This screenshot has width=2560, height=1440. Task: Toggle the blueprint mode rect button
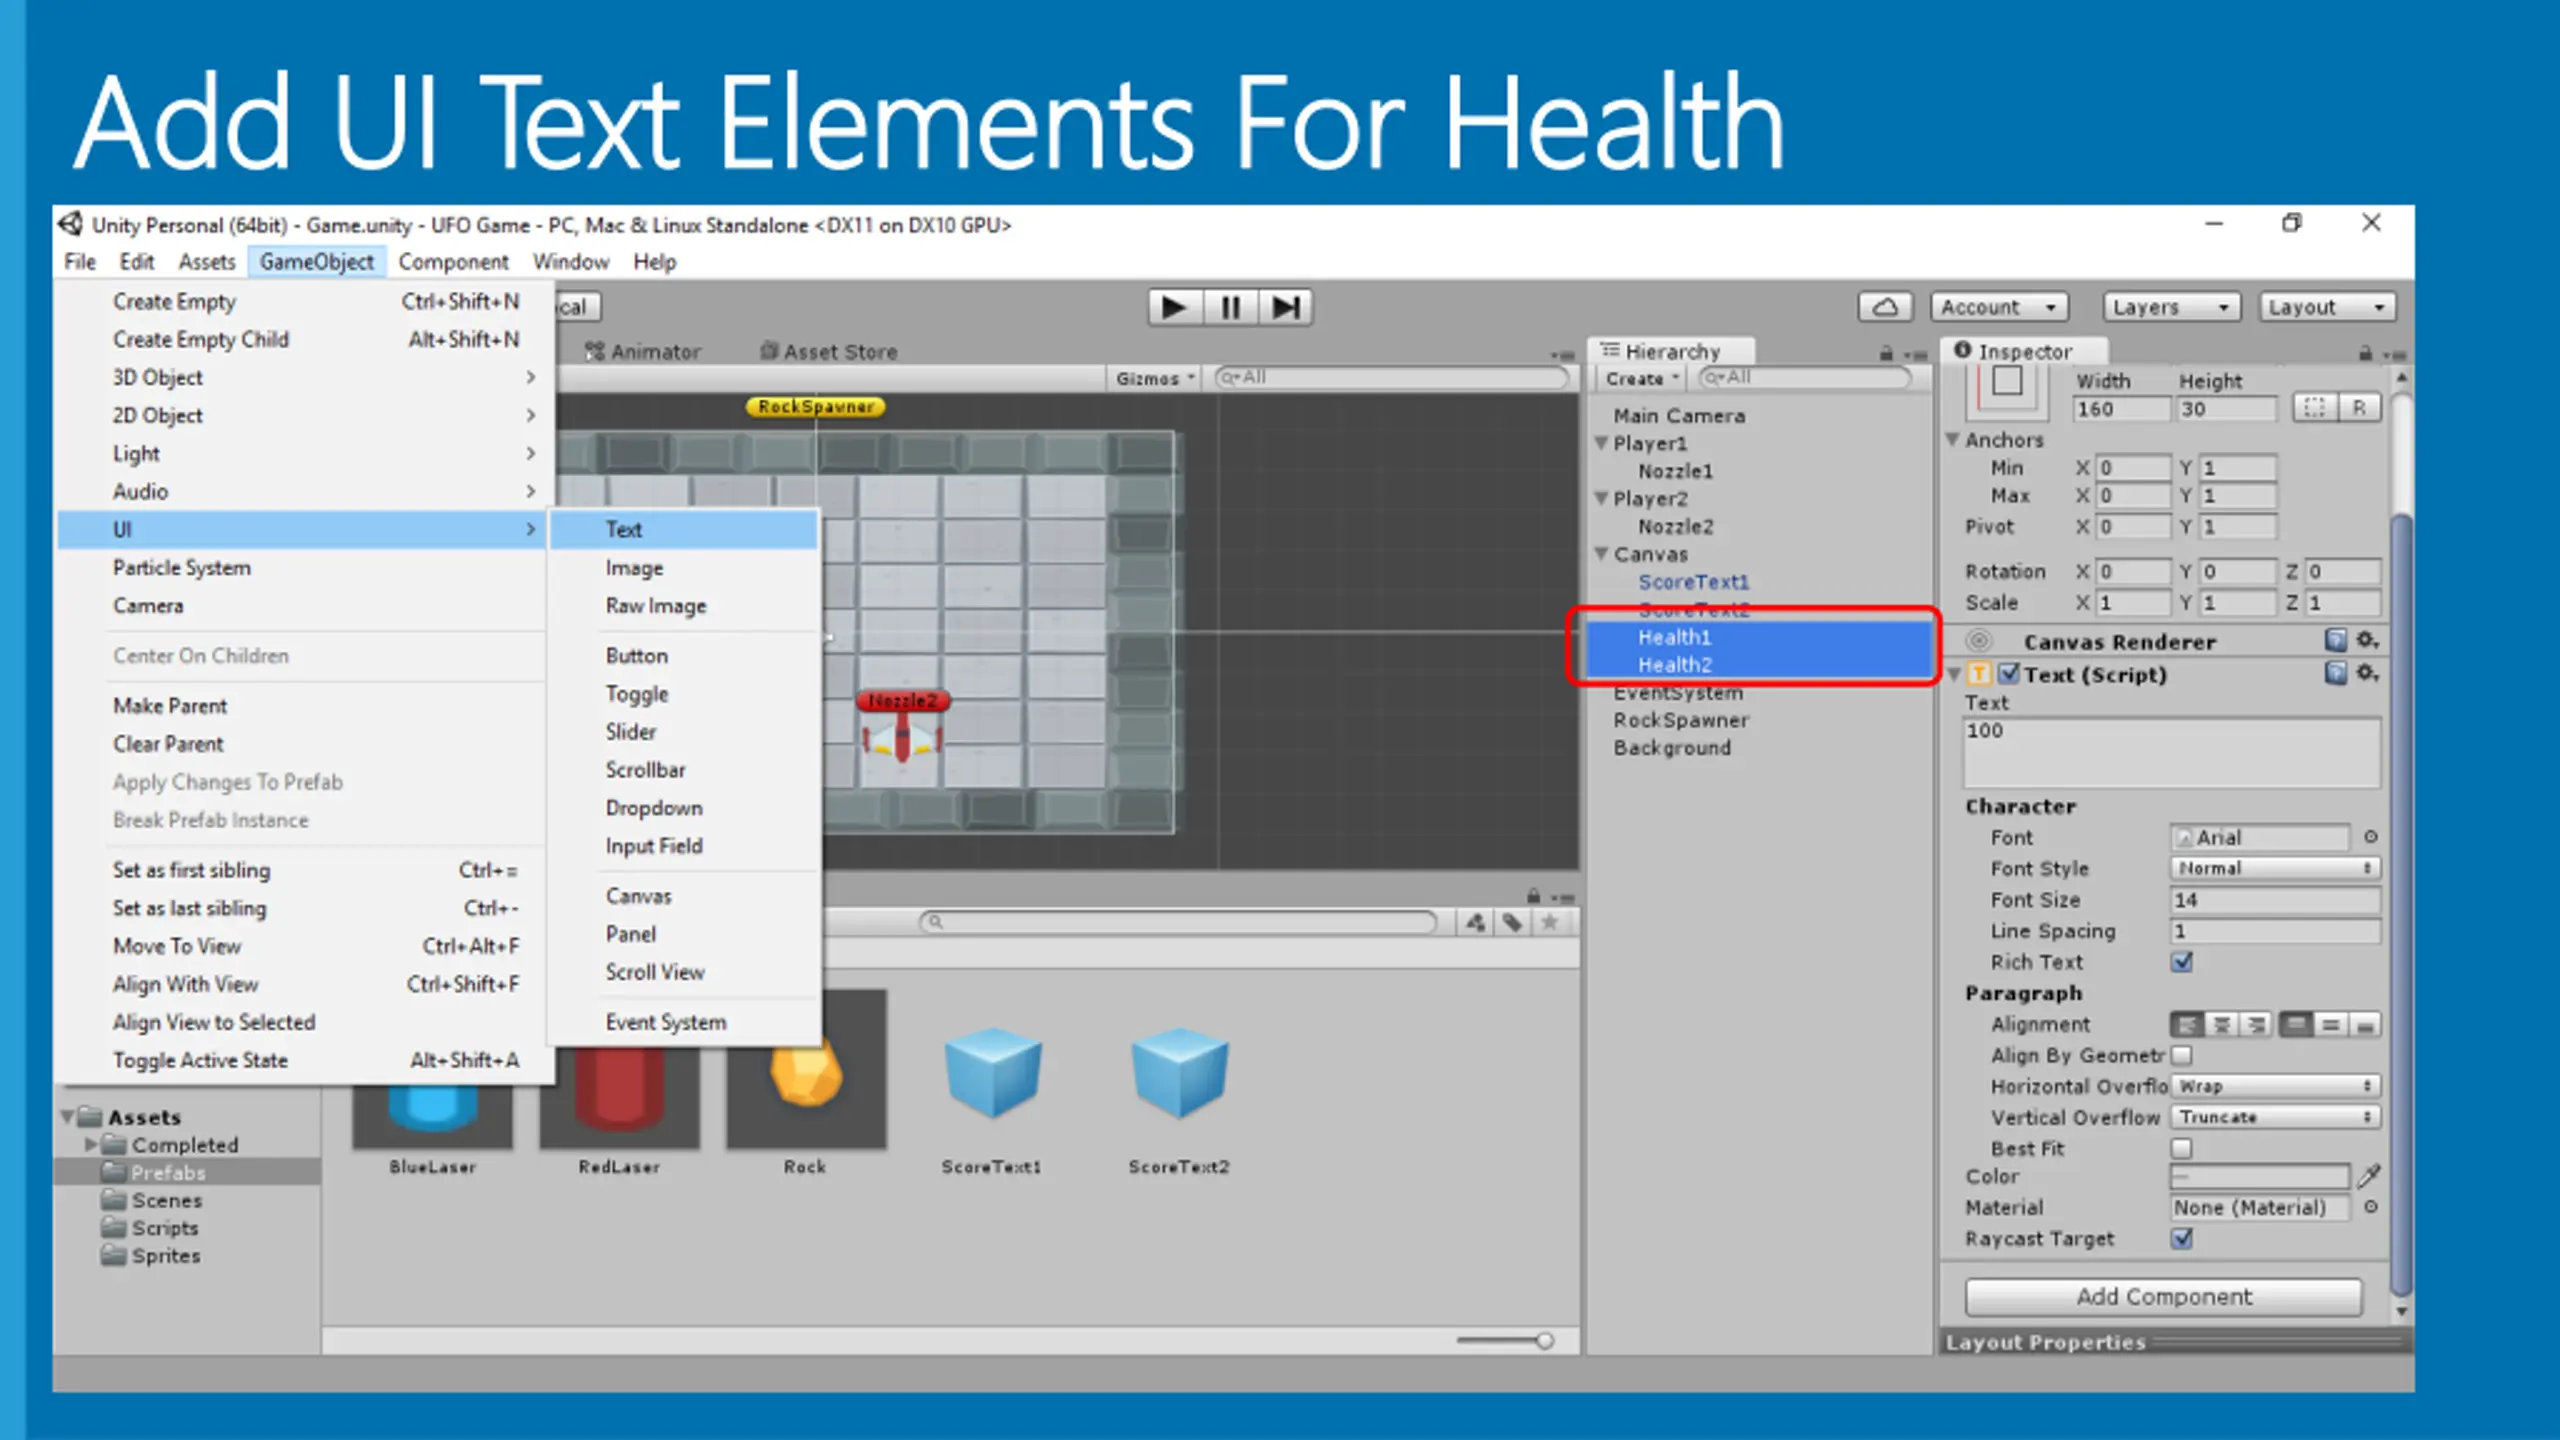pos(2314,408)
